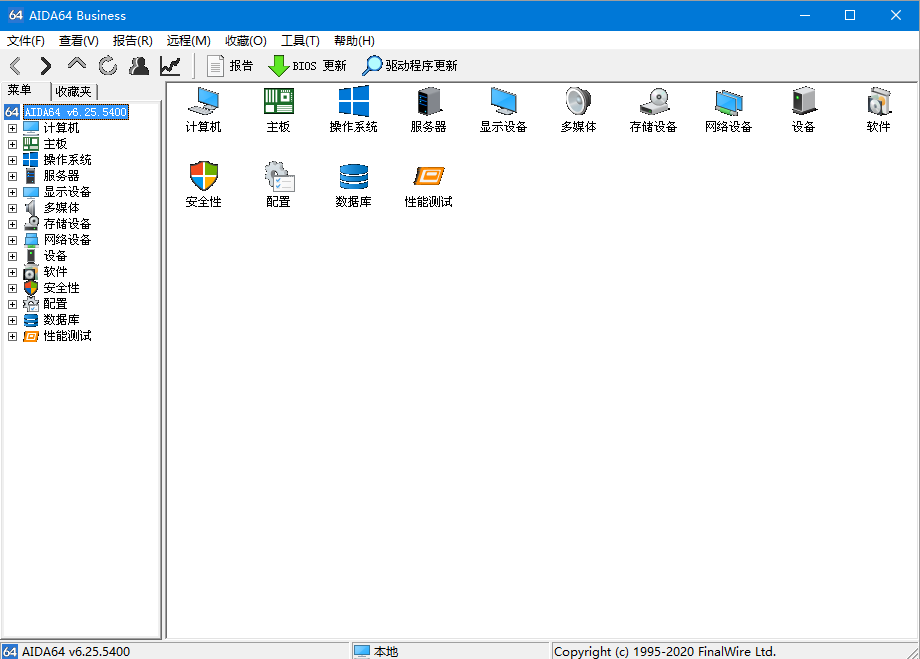Open the 收藏(O) menu

click(x=246, y=40)
